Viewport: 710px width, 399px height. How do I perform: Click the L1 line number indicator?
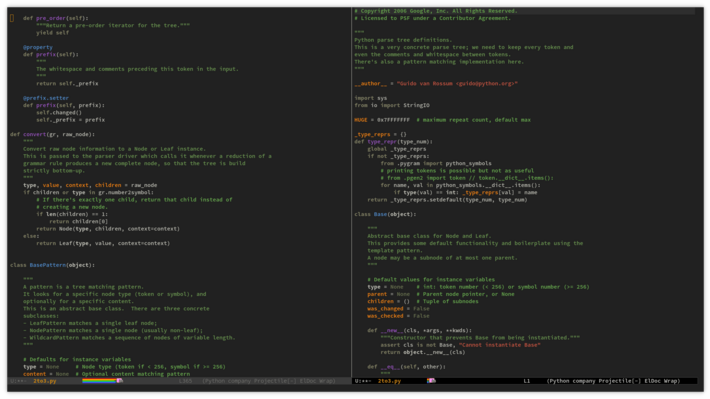(527, 381)
